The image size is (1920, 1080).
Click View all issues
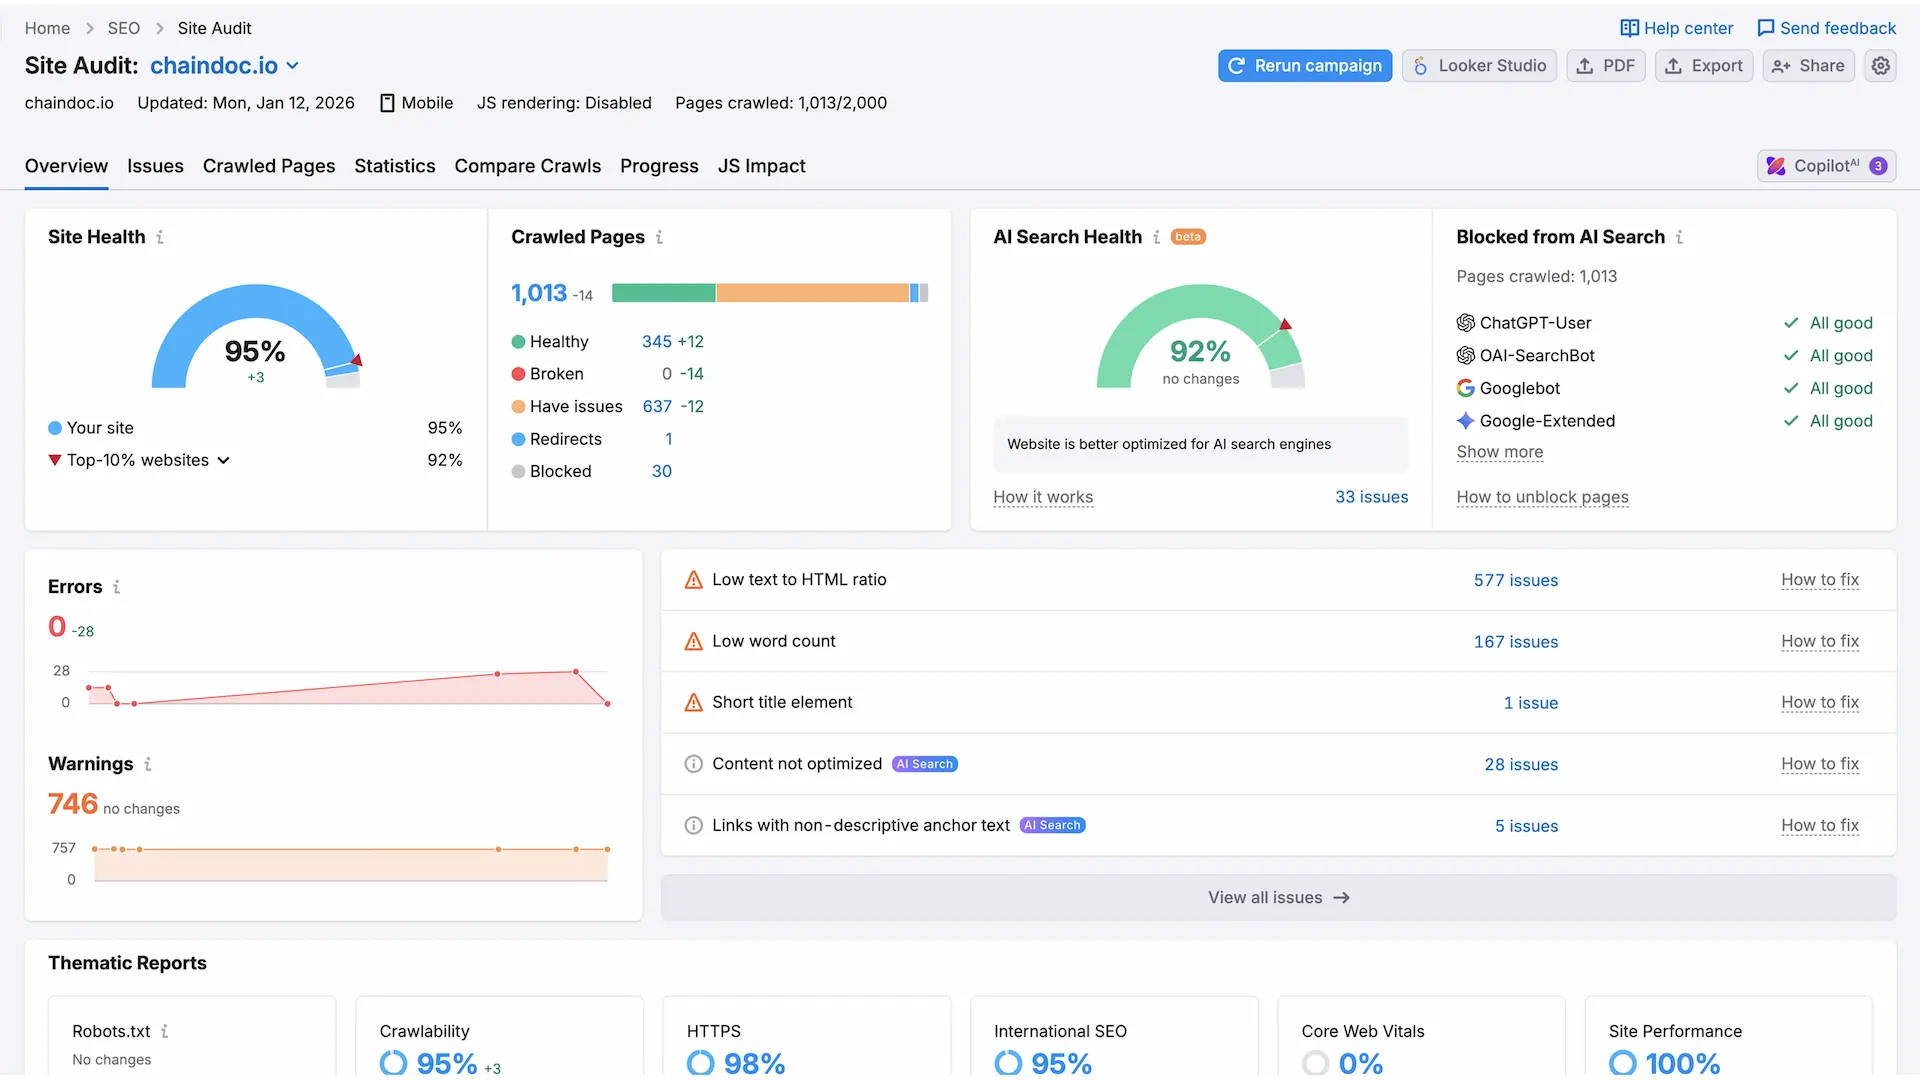pos(1278,897)
